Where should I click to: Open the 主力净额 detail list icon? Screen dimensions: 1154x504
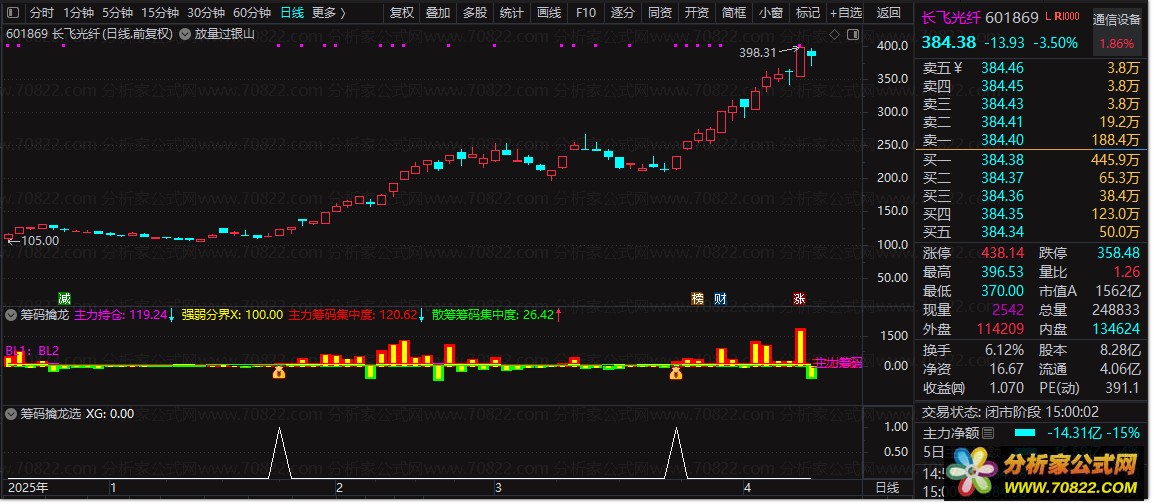[988, 433]
